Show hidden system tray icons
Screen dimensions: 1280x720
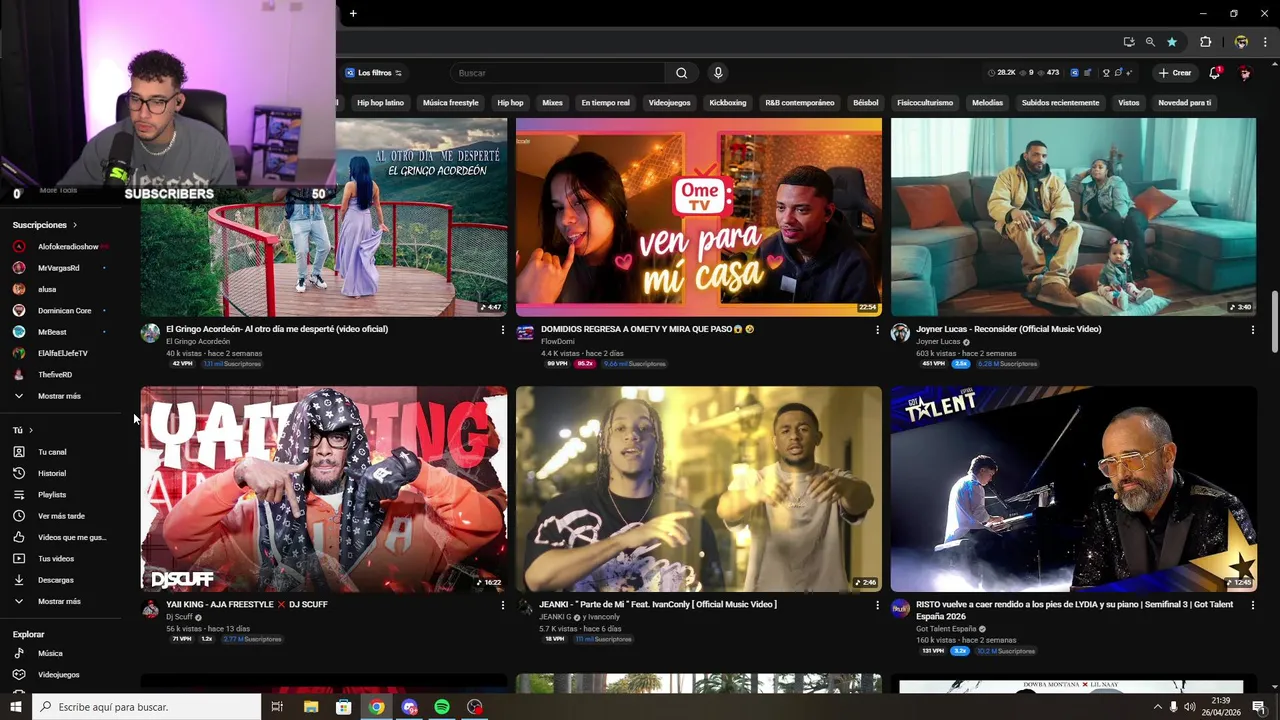coord(1158,707)
